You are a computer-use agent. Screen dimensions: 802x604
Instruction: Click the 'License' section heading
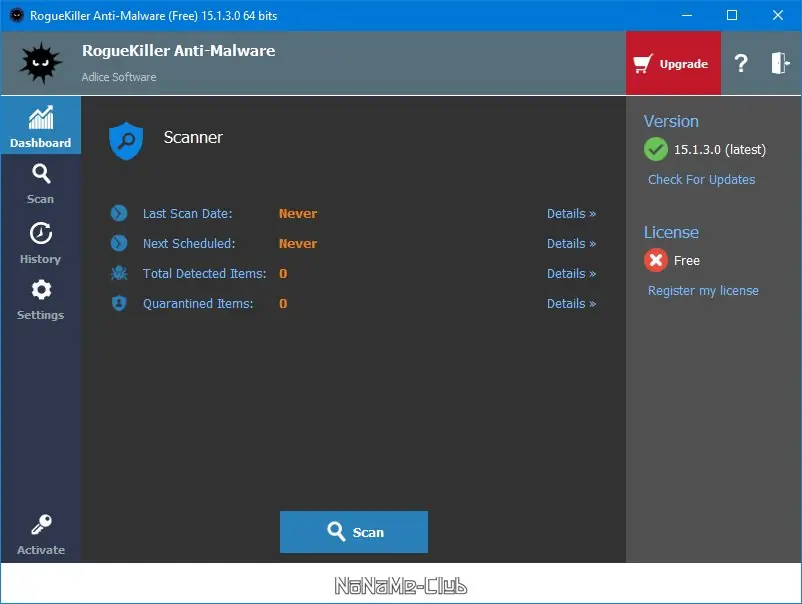pyautogui.click(x=671, y=232)
